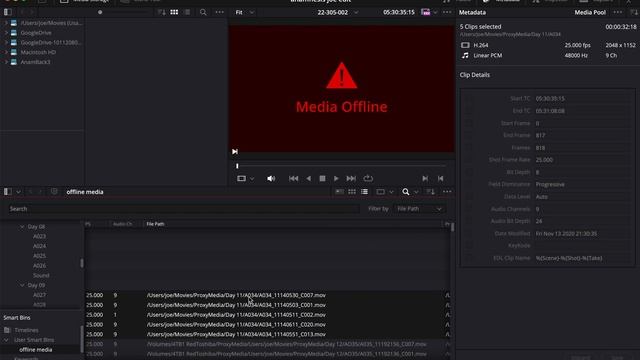Switch media pool to thumbnail view
Screen dimensions: 640x360
352,192
